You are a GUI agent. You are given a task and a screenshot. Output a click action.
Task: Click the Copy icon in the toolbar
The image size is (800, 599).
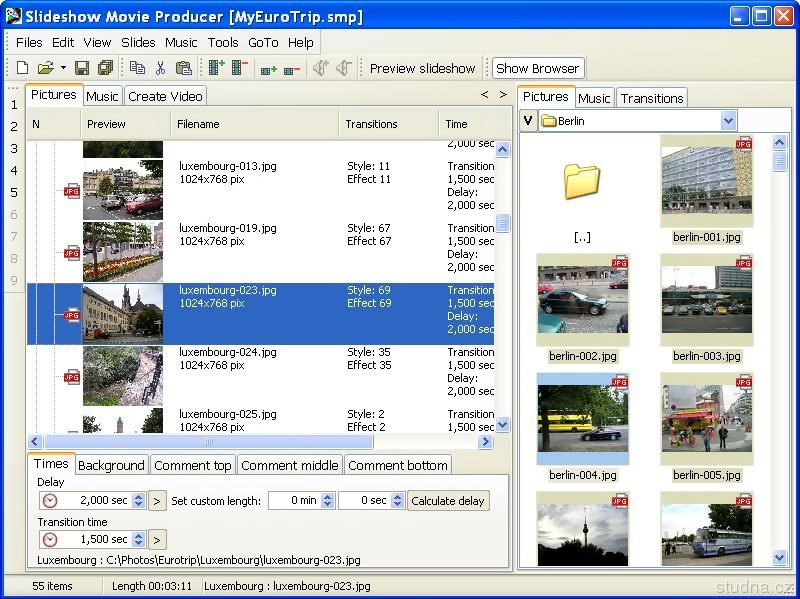coord(137,68)
